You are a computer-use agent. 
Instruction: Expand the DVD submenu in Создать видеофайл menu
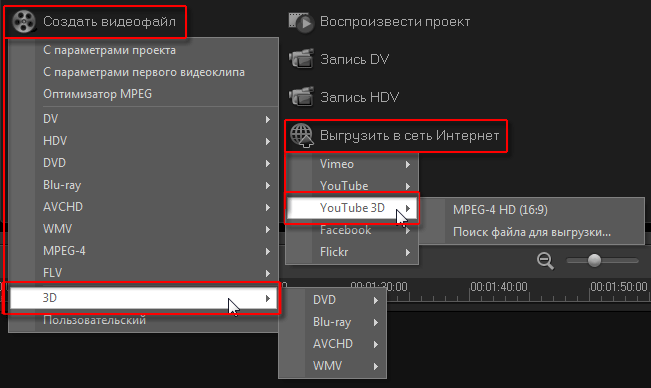(x=143, y=163)
